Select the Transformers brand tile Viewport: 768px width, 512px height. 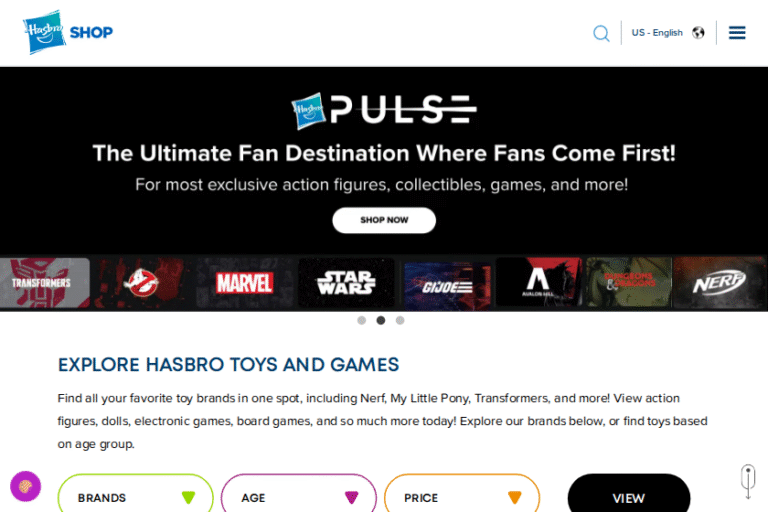[x=44, y=283]
